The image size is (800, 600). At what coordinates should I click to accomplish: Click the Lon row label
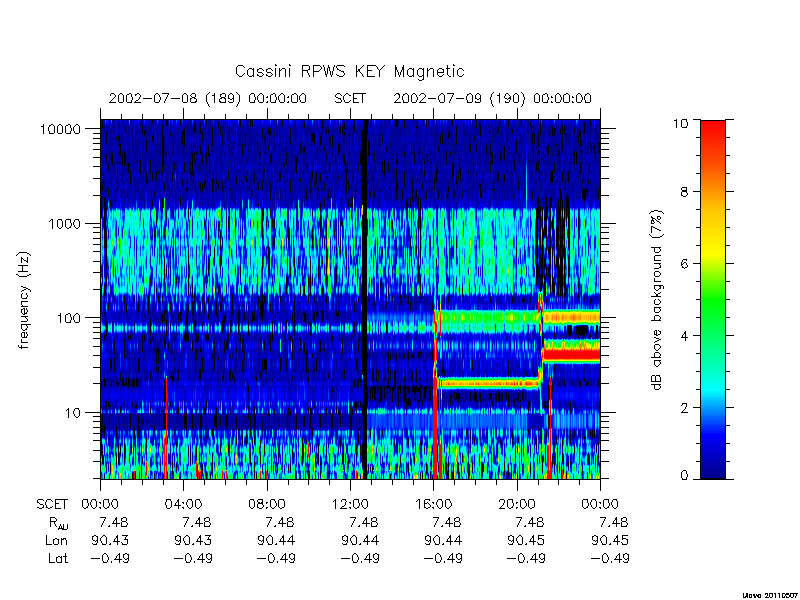click(57, 540)
